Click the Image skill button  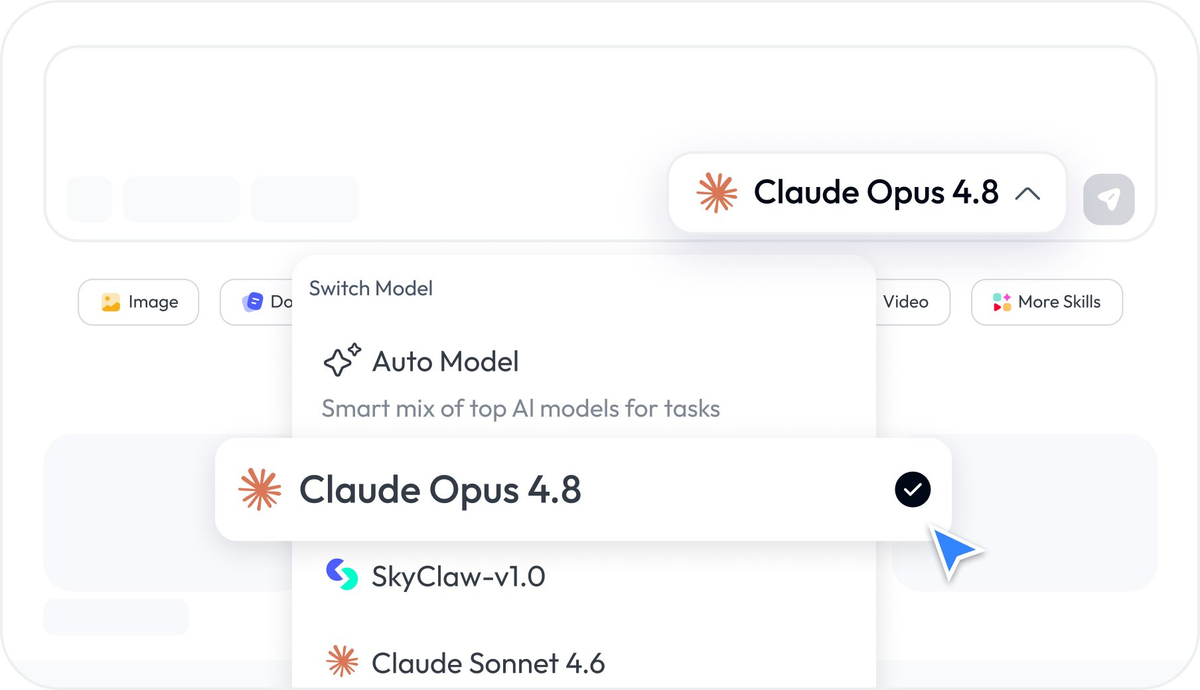tap(139, 302)
